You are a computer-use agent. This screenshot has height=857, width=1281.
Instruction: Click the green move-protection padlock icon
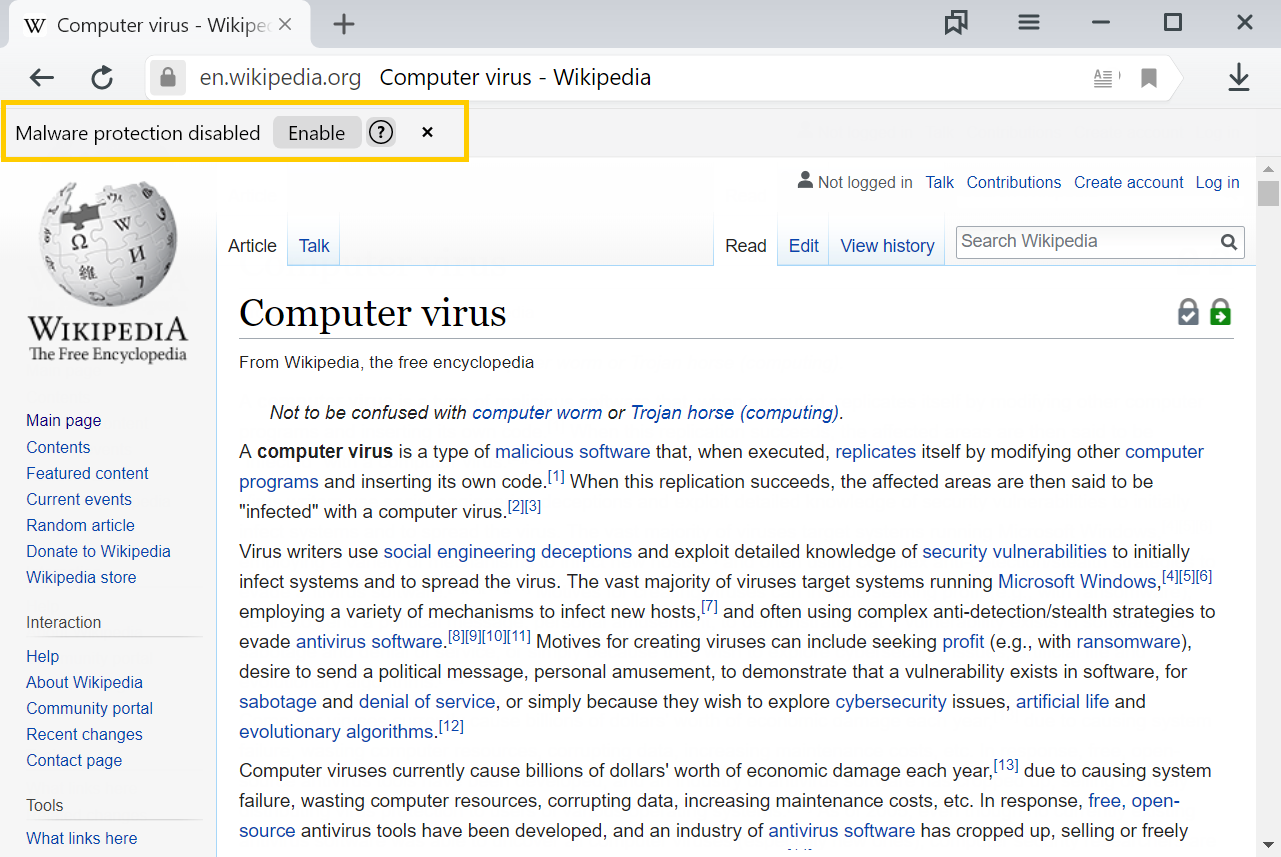tap(1220, 312)
